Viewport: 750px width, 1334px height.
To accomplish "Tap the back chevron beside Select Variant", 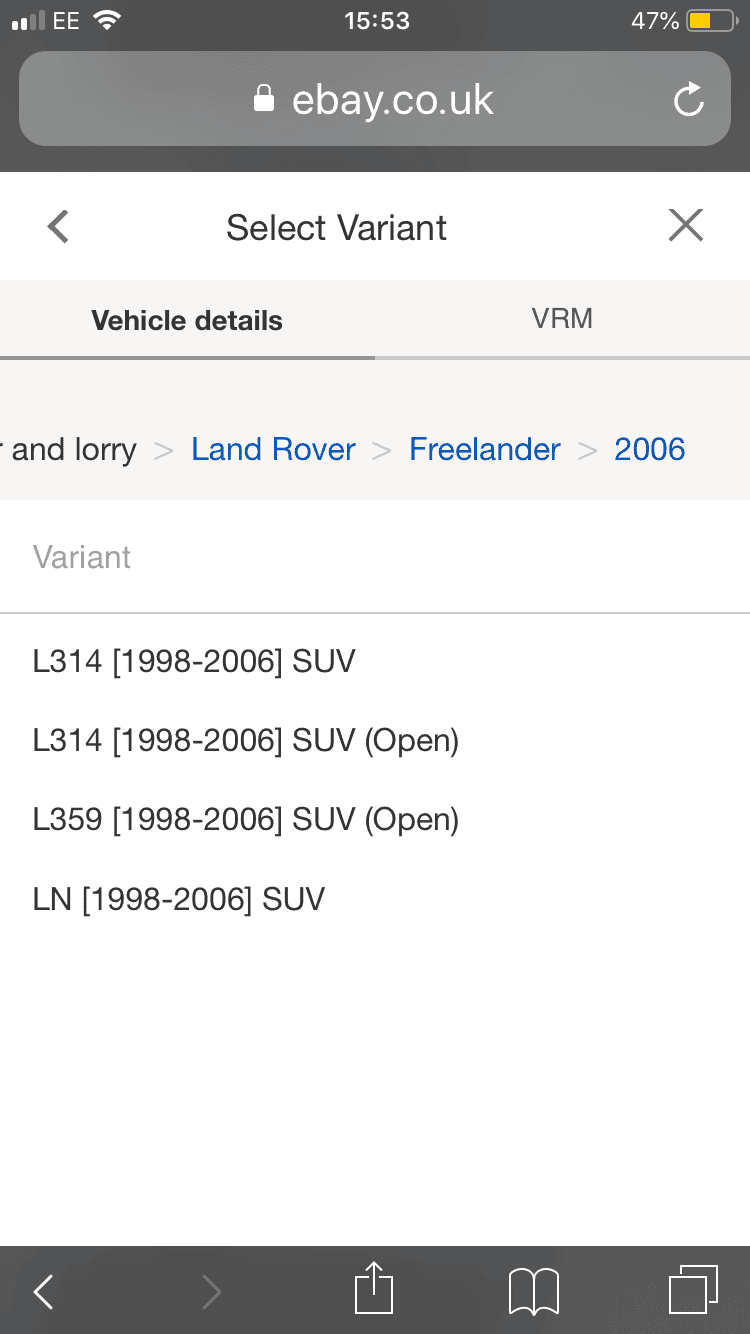I will (x=58, y=226).
